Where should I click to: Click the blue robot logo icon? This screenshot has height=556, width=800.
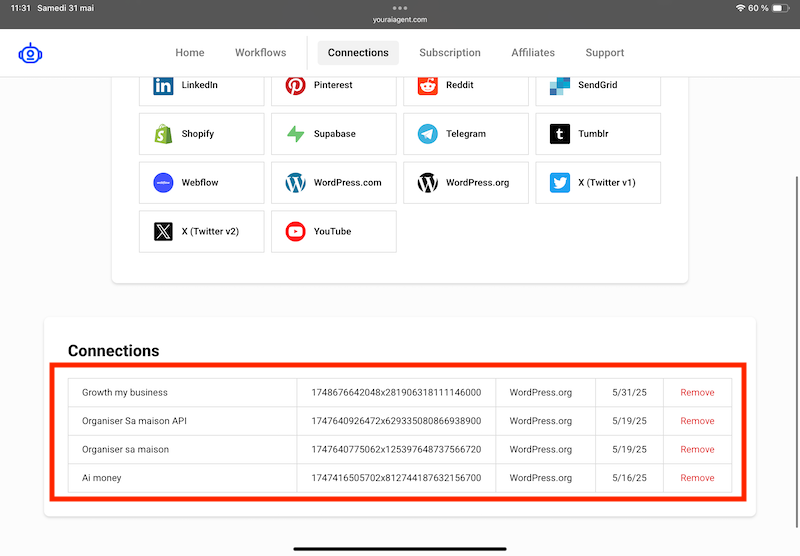point(30,53)
